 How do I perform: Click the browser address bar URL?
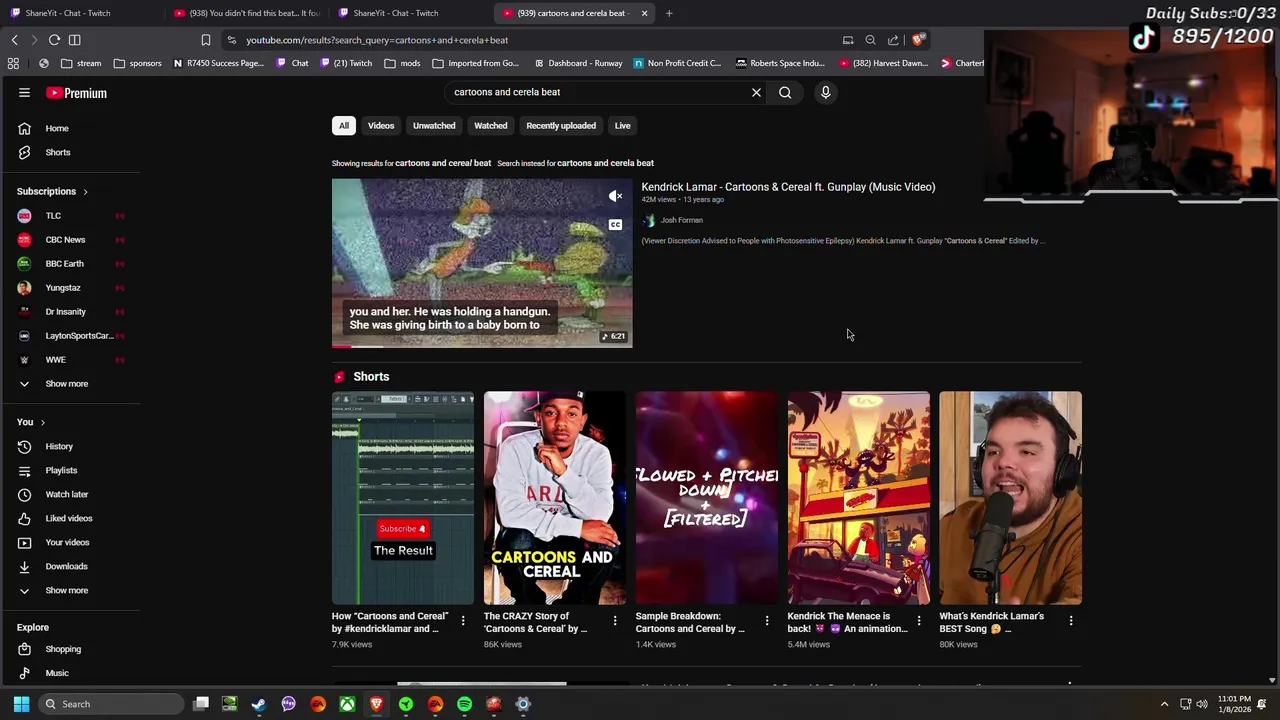[377, 40]
